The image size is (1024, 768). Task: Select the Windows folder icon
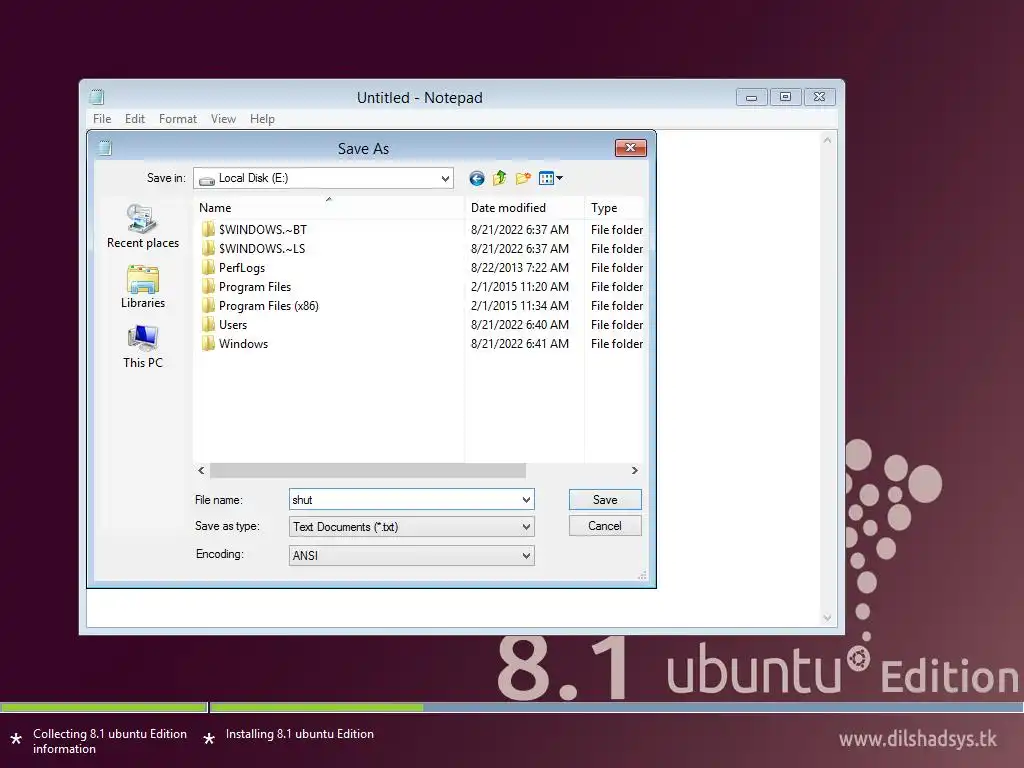pyautogui.click(x=208, y=343)
